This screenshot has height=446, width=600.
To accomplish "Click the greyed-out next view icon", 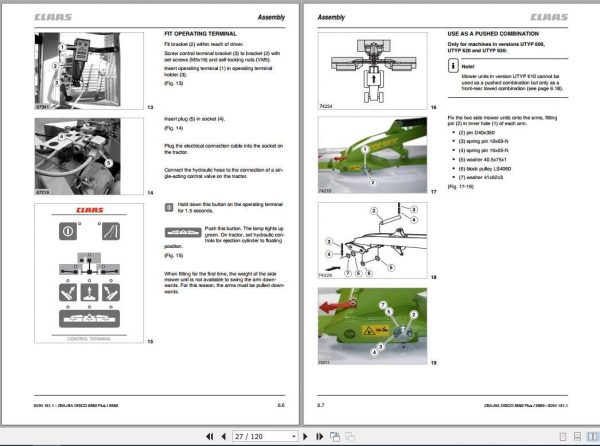I will point(350,436).
